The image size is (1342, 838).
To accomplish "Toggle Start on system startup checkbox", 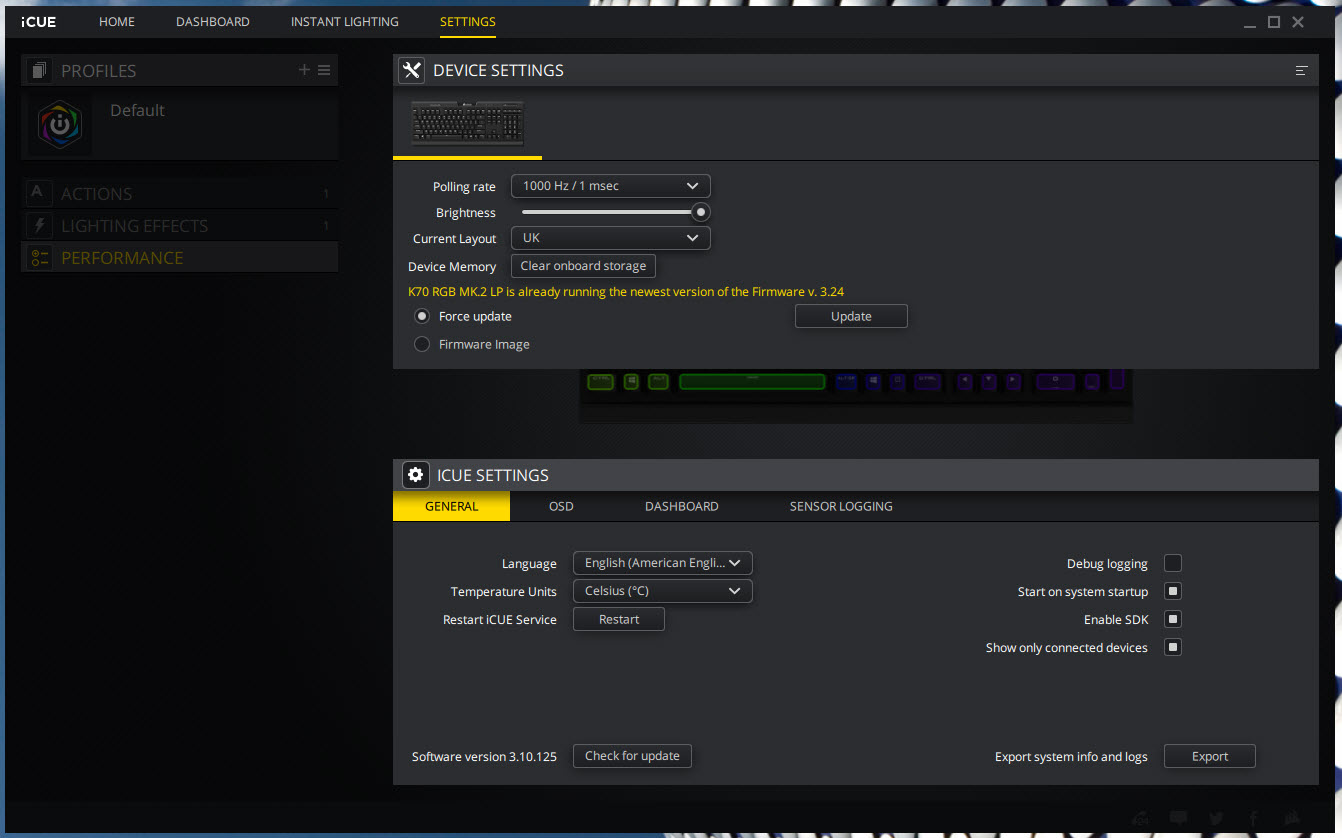I will (1173, 591).
